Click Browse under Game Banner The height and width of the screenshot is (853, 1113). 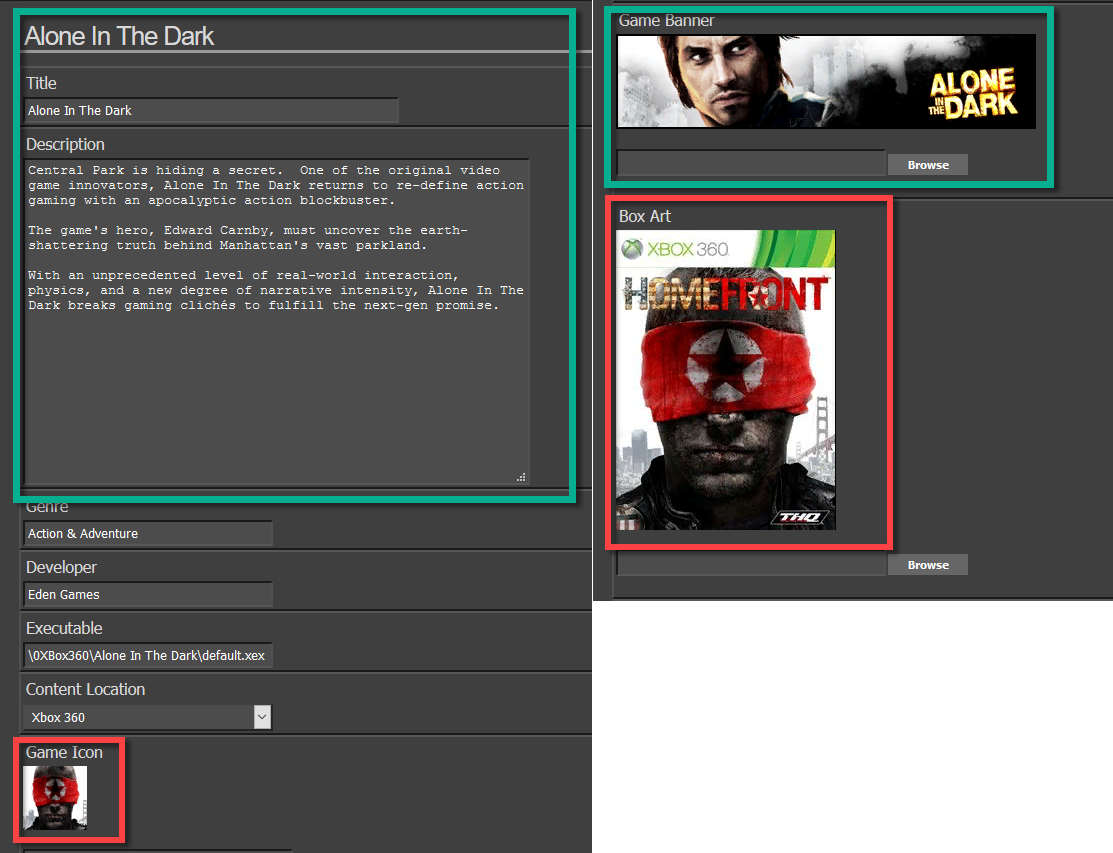click(928, 165)
